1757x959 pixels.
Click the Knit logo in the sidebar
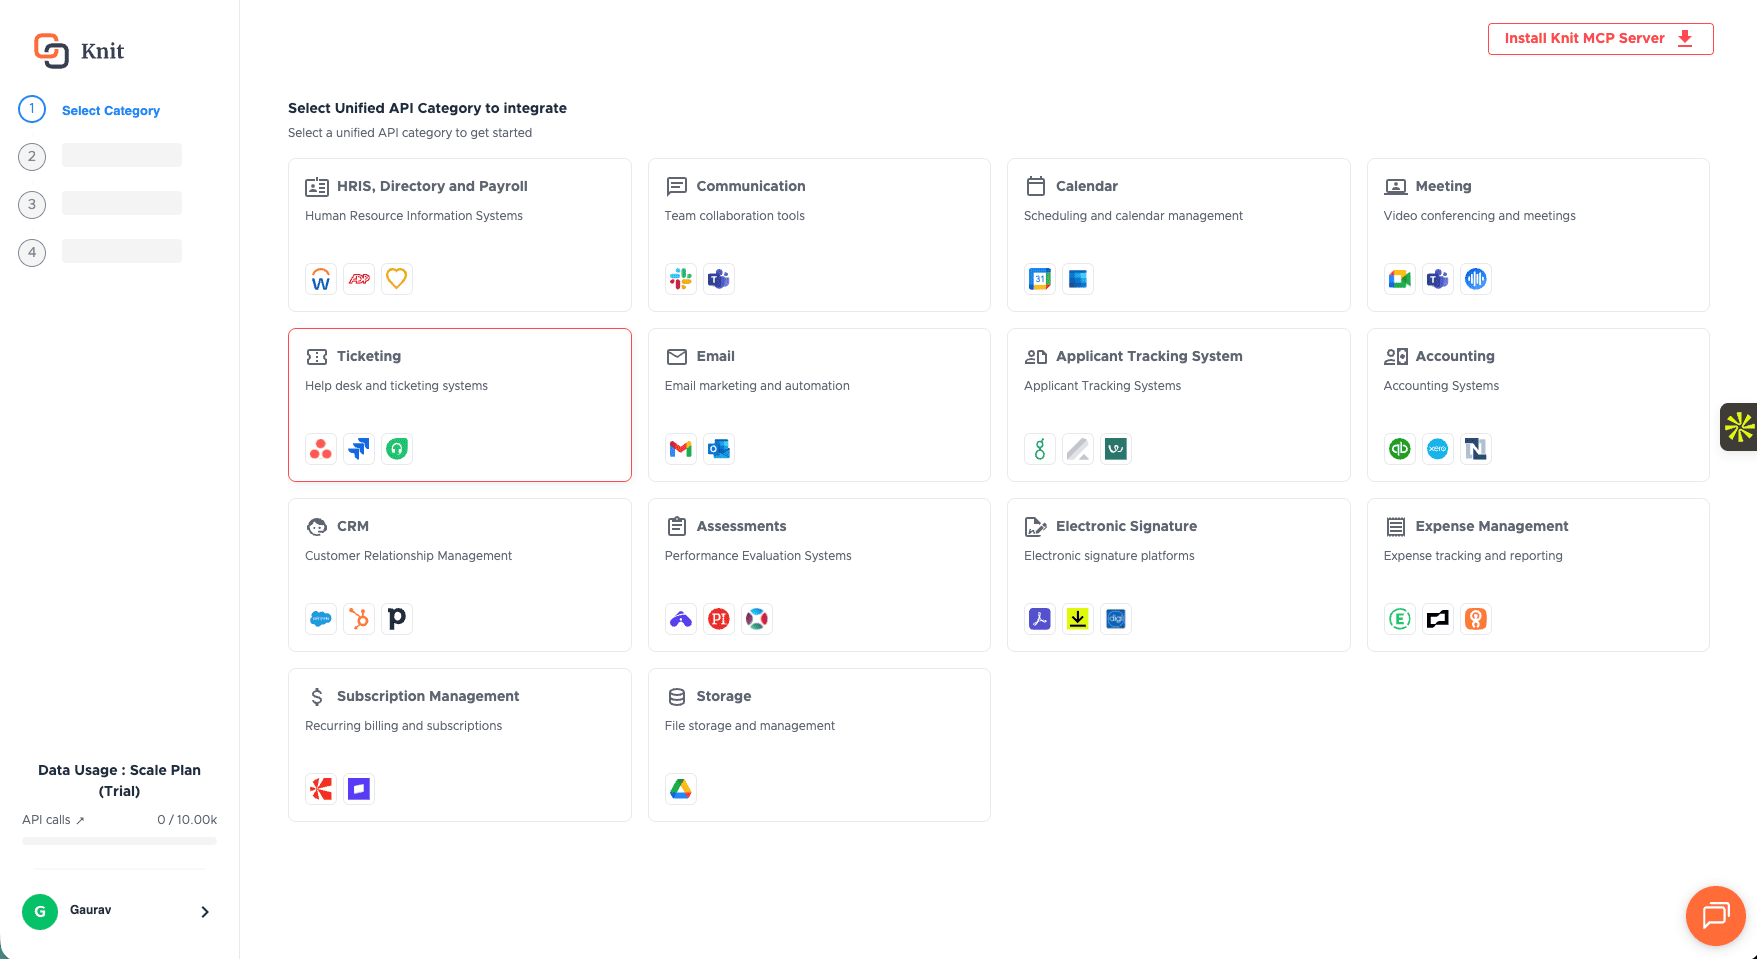click(x=79, y=51)
